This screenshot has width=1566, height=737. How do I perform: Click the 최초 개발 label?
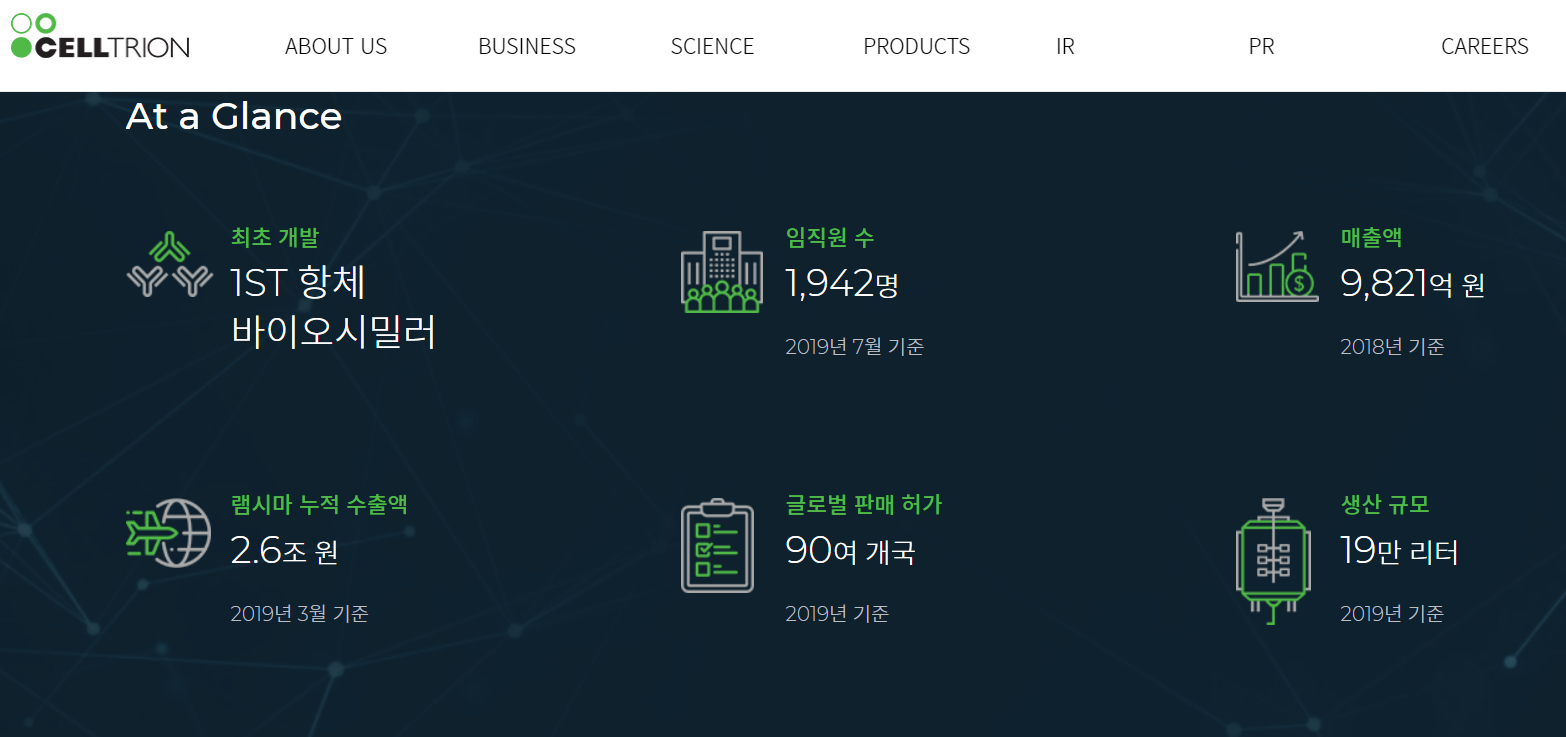coord(275,237)
